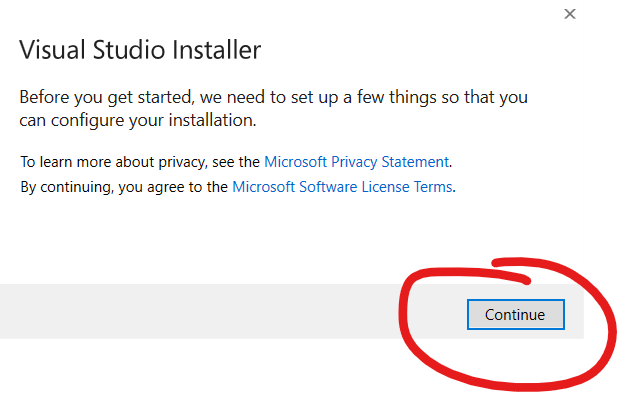
Task: Open the Microsoft Software License Terms link
Action: (342, 187)
